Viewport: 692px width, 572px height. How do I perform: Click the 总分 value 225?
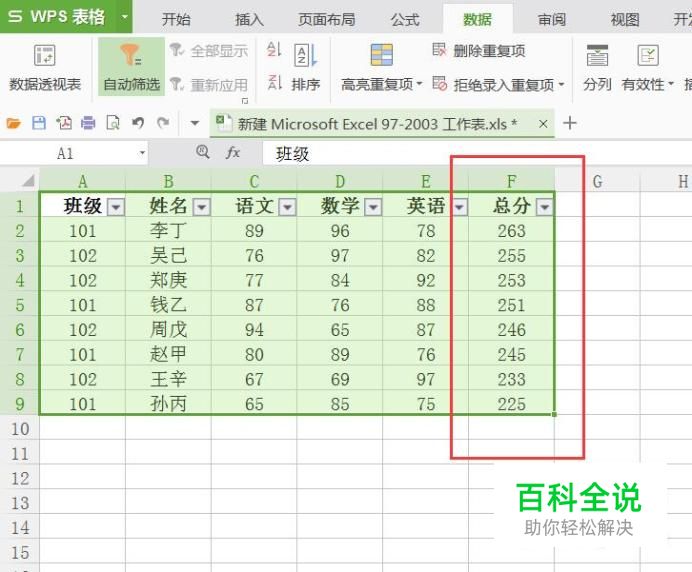tap(511, 403)
